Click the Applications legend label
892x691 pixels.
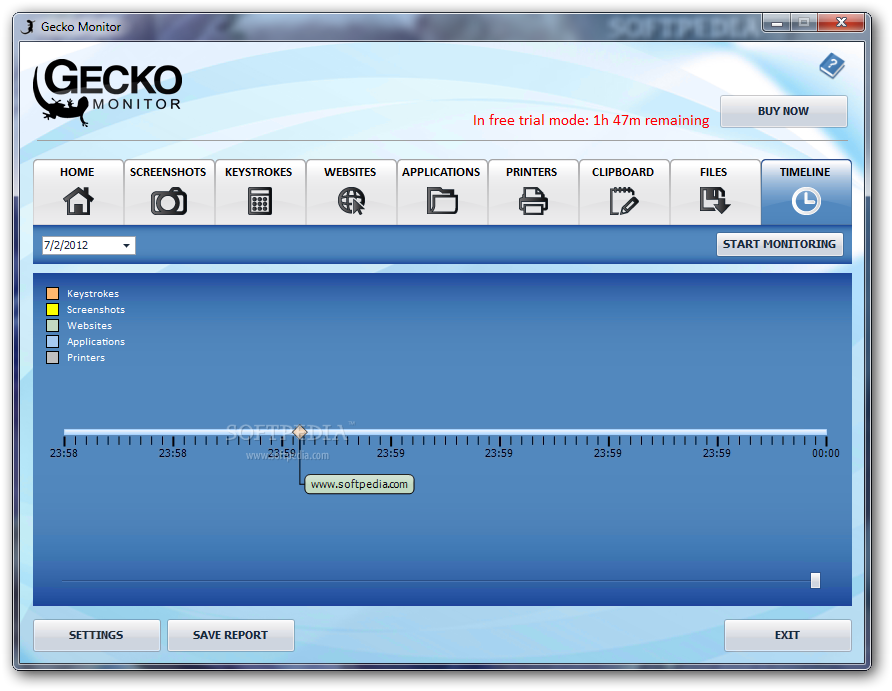pos(96,341)
